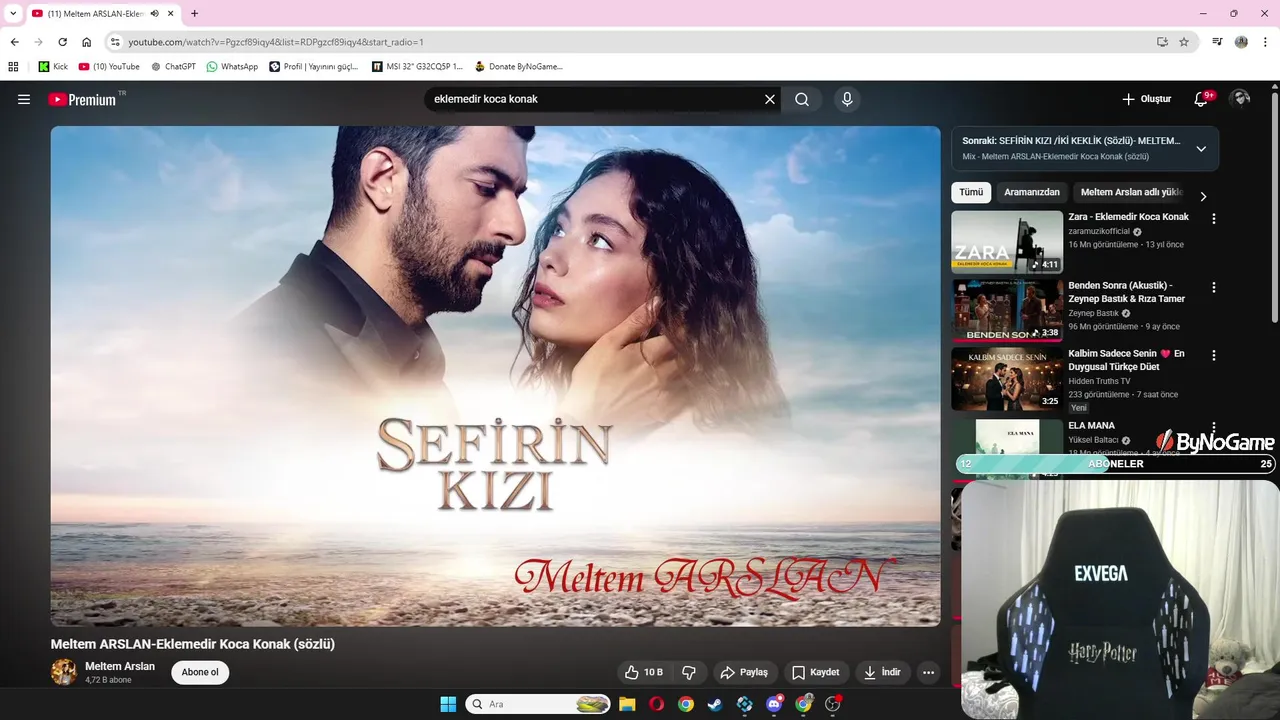Open File Explorer from the taskbar
Image resolution: width=1280 pixels, height=720 pixels.
627,704
